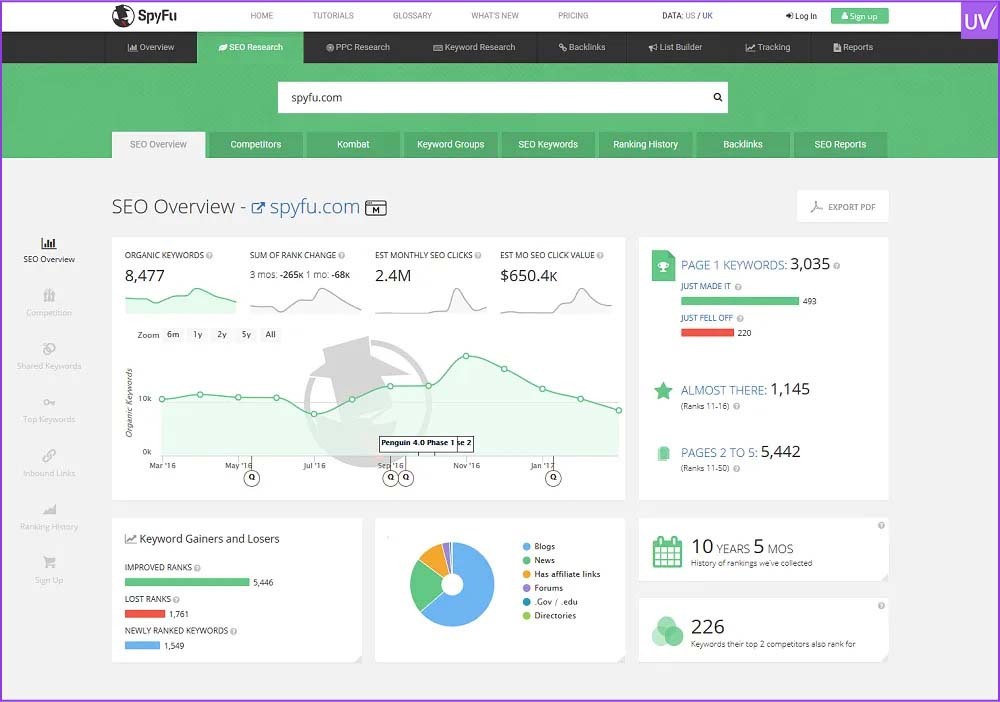Click help icon beside Just Fell Off

pyautogui.click(x=740, y=318)
